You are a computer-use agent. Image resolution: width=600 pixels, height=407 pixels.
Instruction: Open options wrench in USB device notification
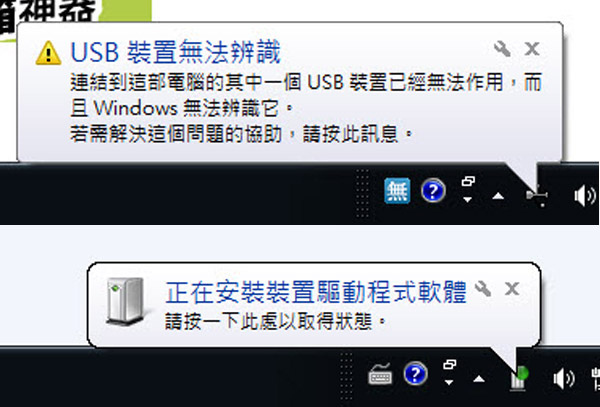tap(502, 49)
